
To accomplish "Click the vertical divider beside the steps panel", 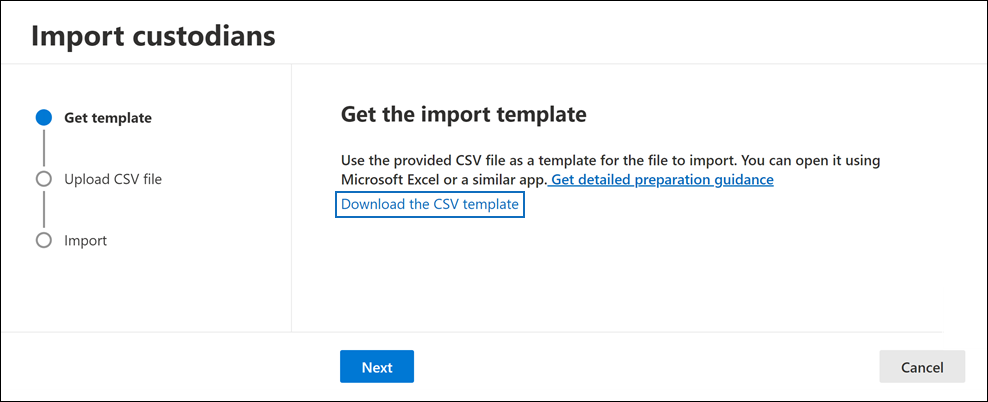I will (x=291, y=200).
